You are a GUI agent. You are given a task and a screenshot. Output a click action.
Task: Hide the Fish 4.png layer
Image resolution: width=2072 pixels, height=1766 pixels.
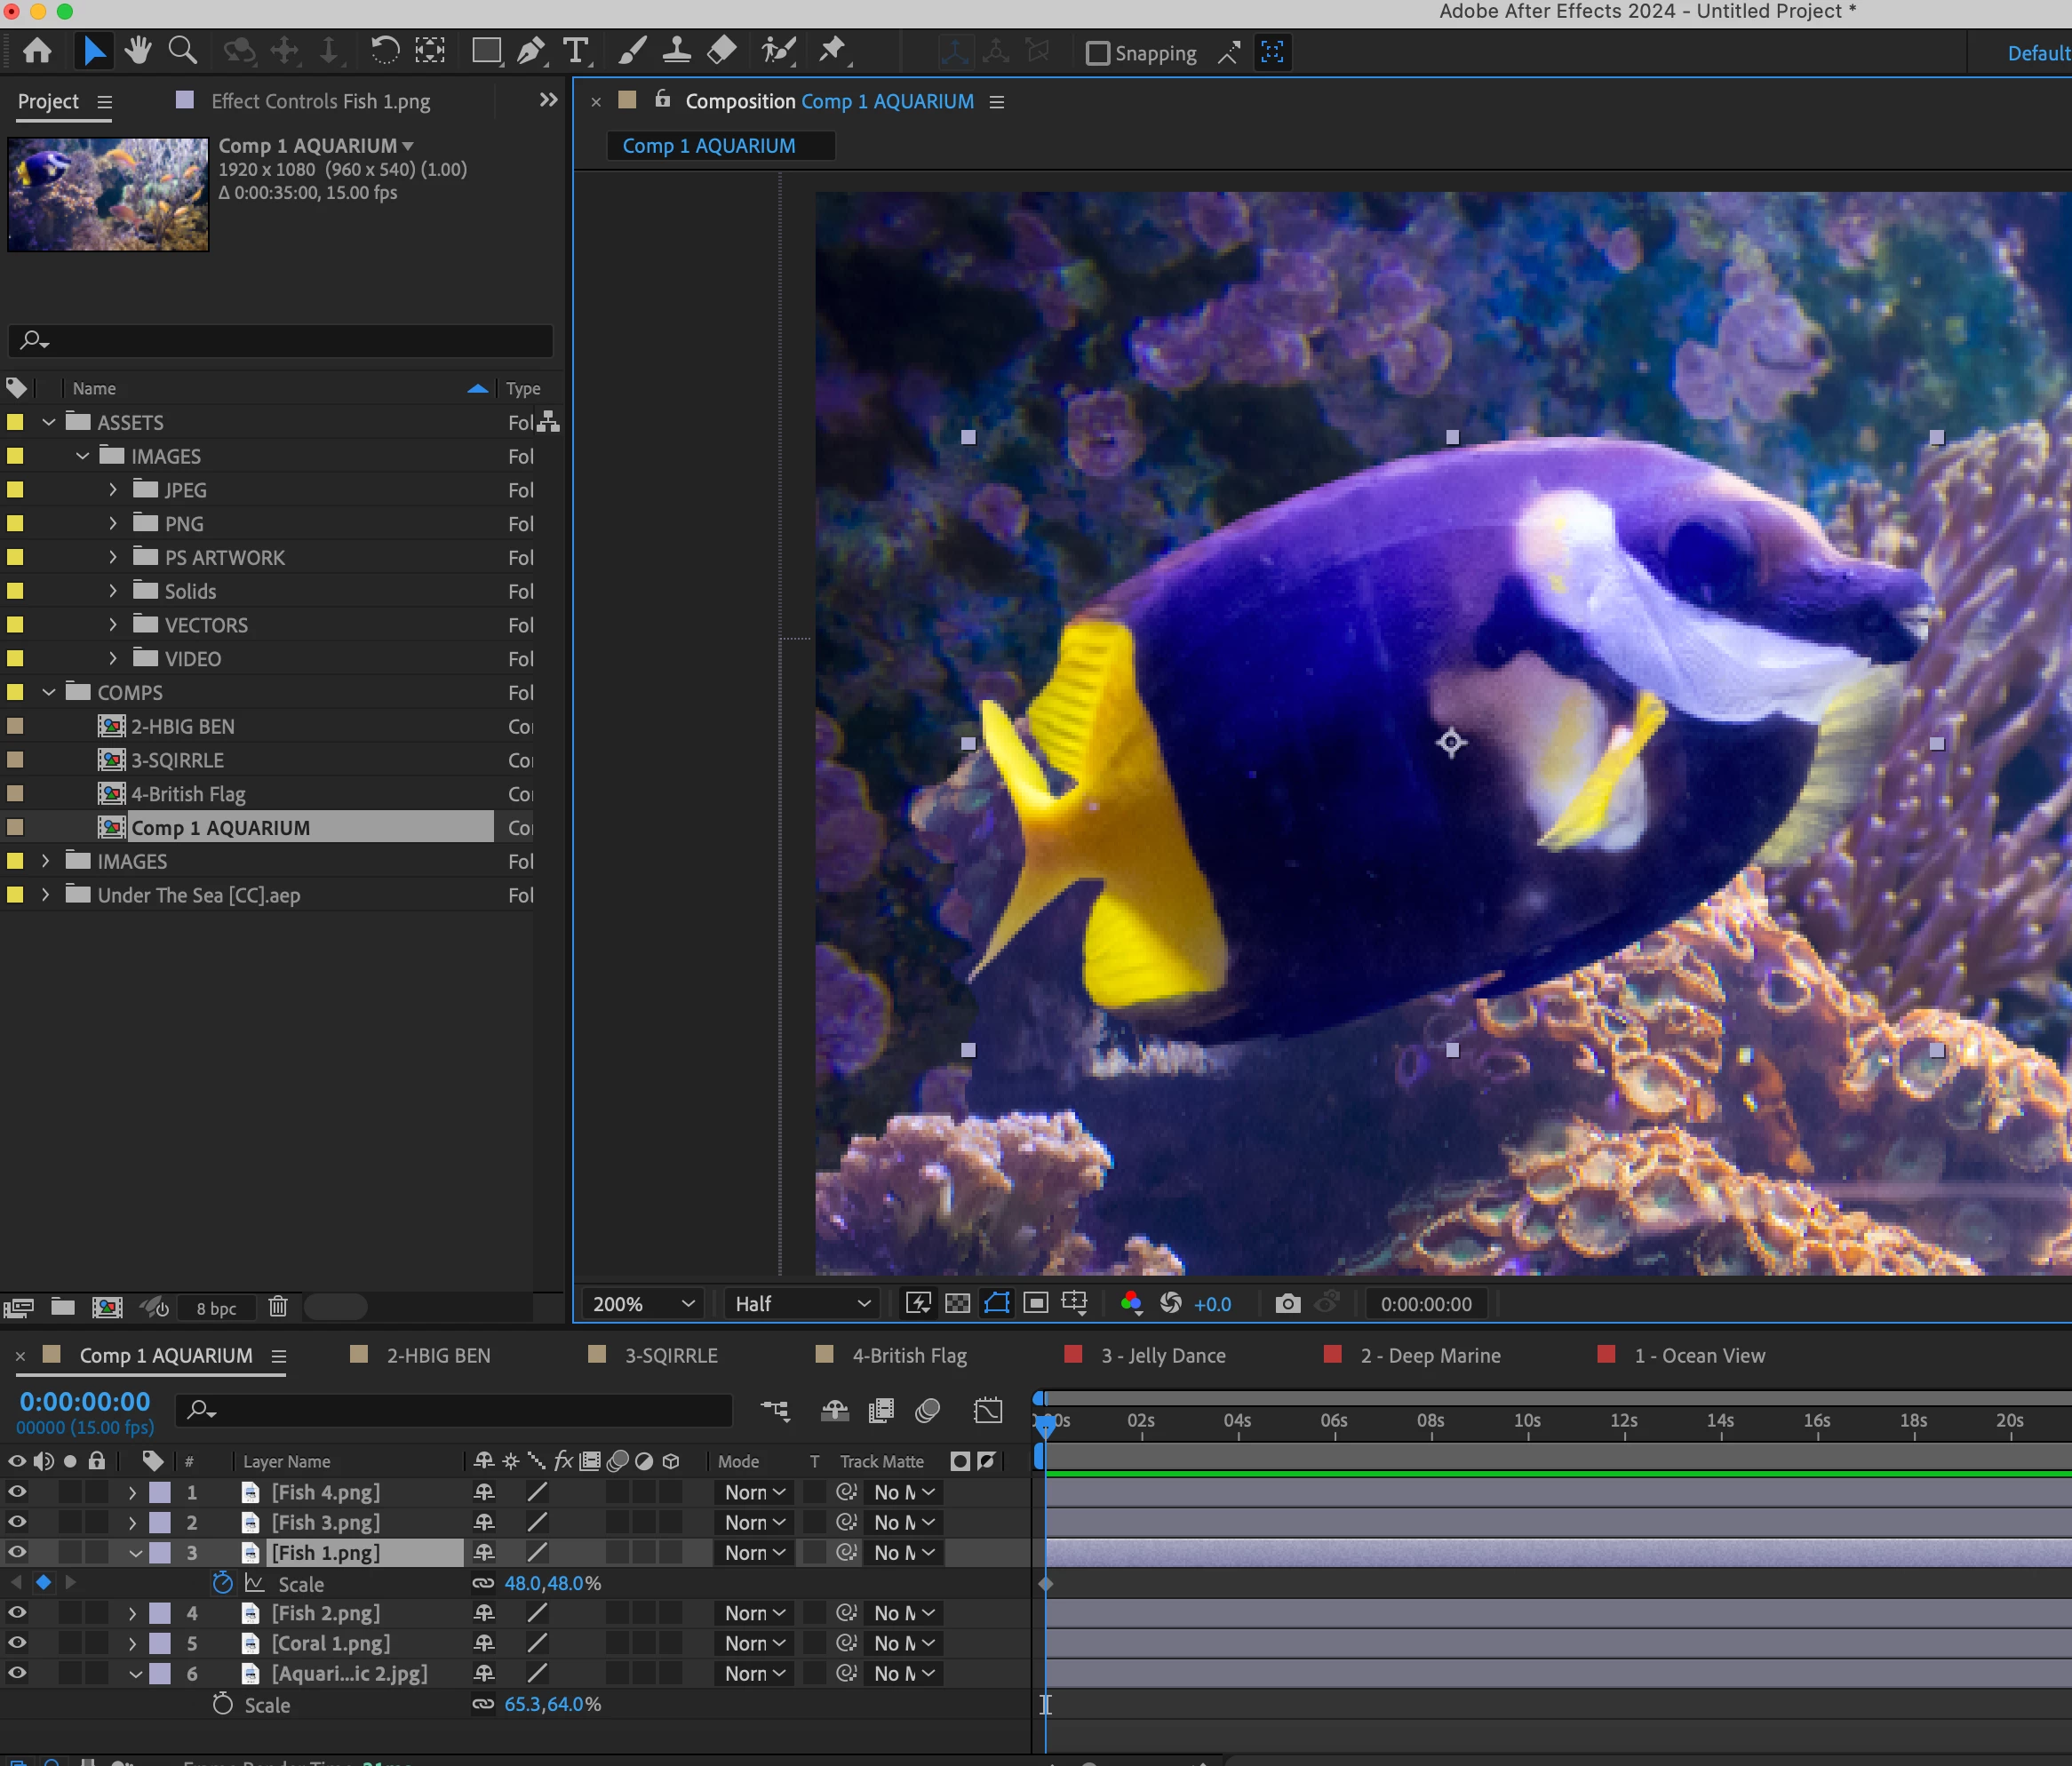click(17, 1492)
